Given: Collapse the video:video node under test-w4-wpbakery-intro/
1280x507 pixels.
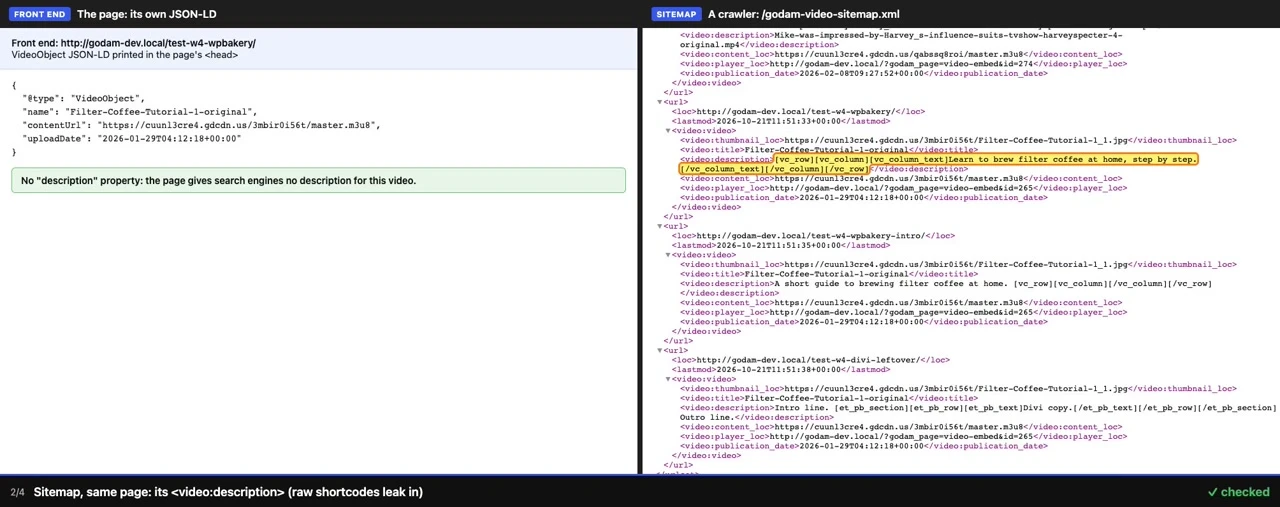Looking at the screenshot, I should click(668, 255).
